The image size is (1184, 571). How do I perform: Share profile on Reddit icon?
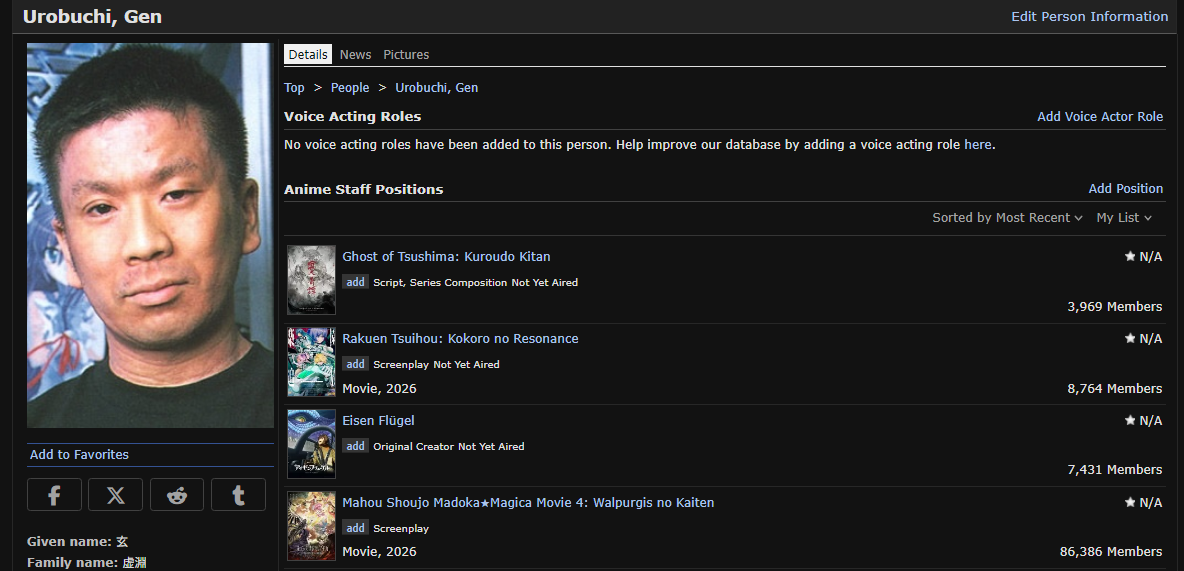(177, 495)
